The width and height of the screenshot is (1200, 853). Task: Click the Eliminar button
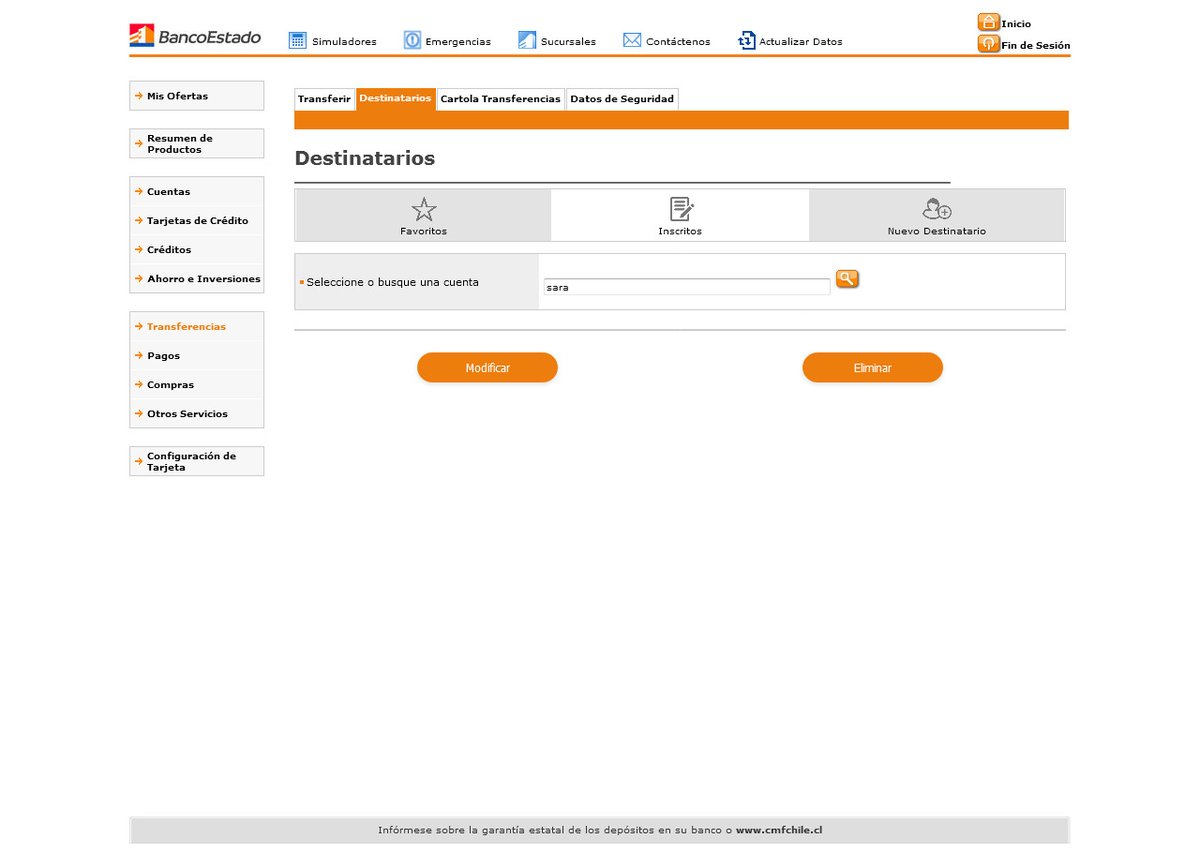[x=872, y=368]
